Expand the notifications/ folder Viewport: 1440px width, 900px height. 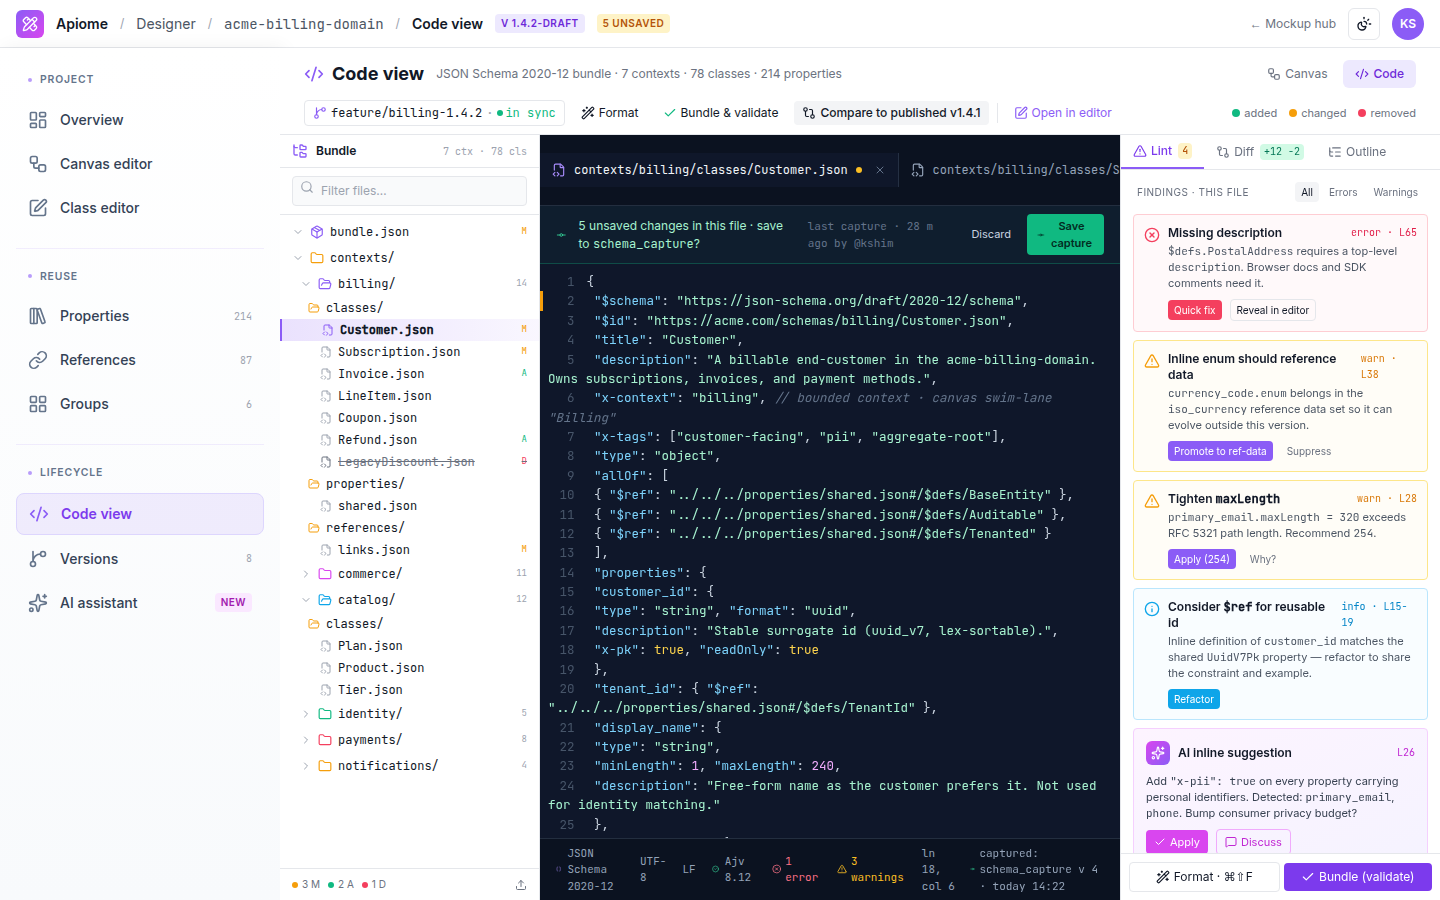(x=306, y=766)
